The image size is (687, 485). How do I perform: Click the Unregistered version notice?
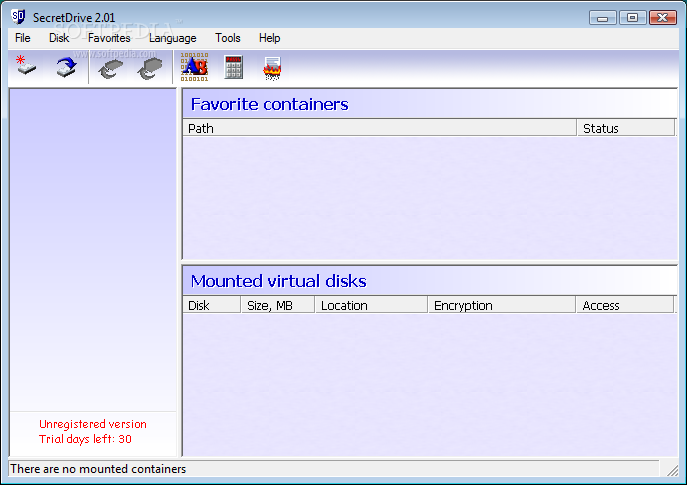pos(93,424)
